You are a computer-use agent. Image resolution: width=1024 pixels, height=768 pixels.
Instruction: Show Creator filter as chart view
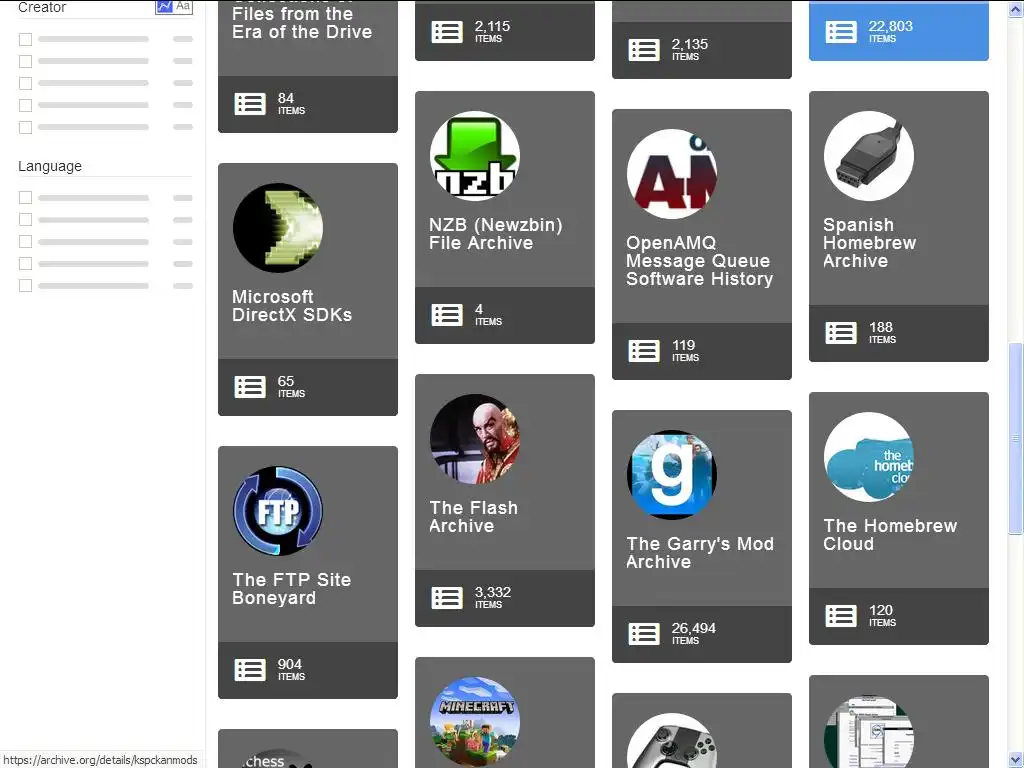[x=164, y=7]
